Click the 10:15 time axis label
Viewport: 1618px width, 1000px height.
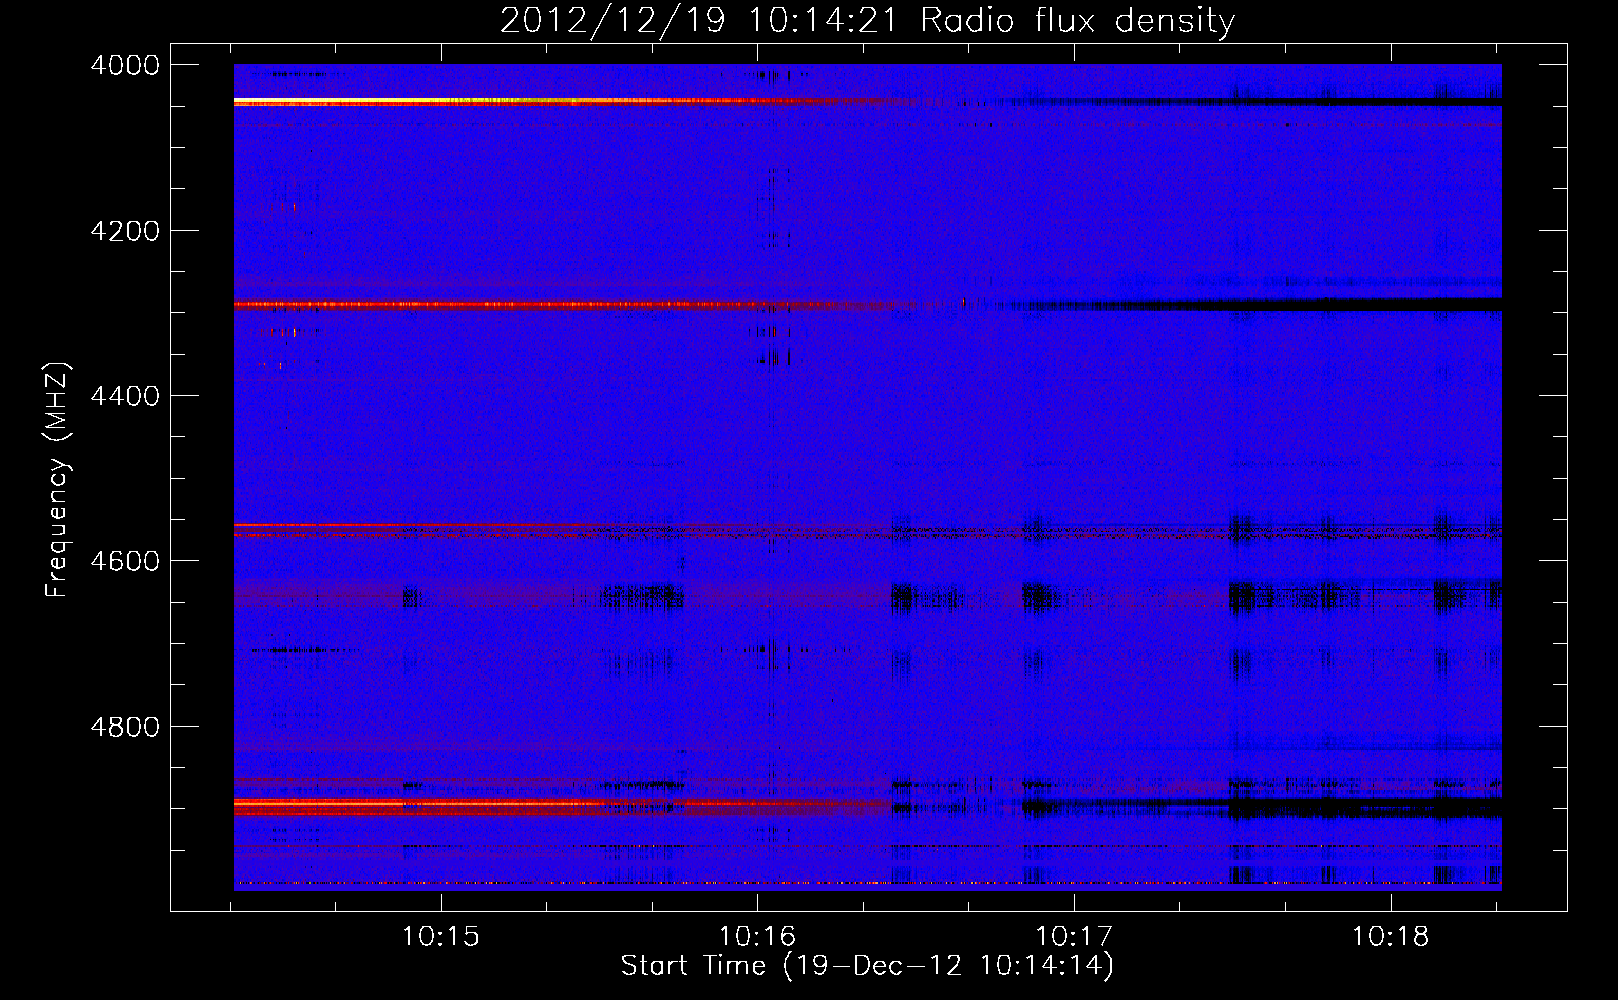click(x=440, y=936)
